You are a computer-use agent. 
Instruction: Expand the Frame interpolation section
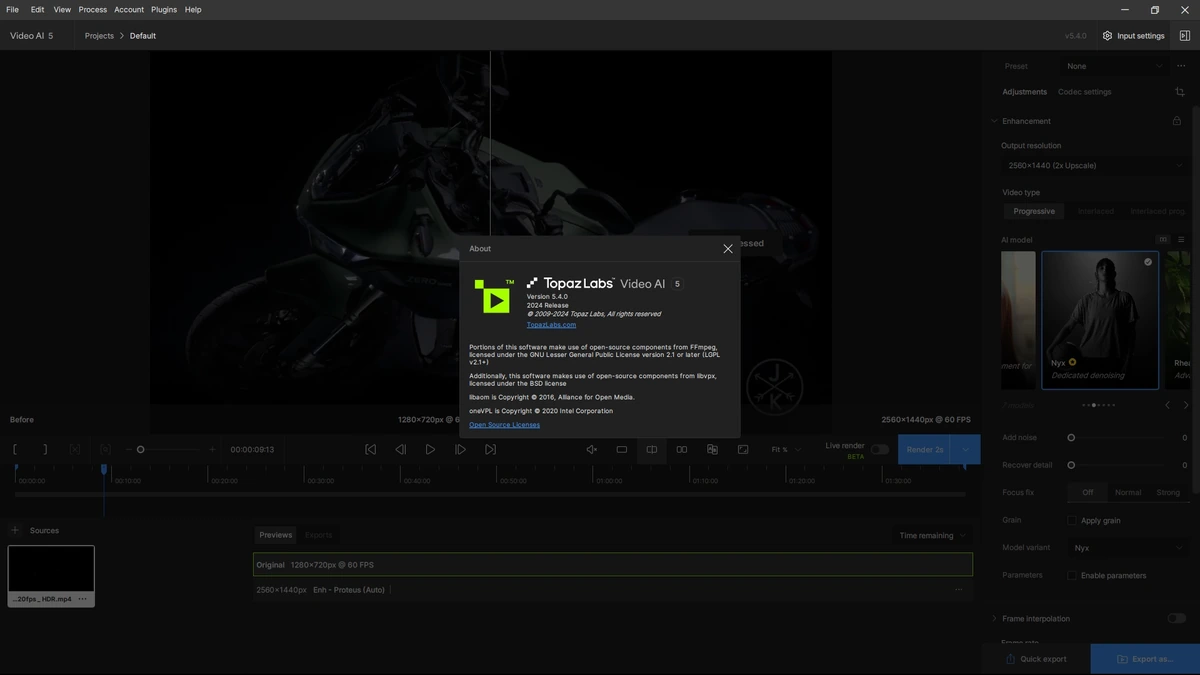point(994,619)
